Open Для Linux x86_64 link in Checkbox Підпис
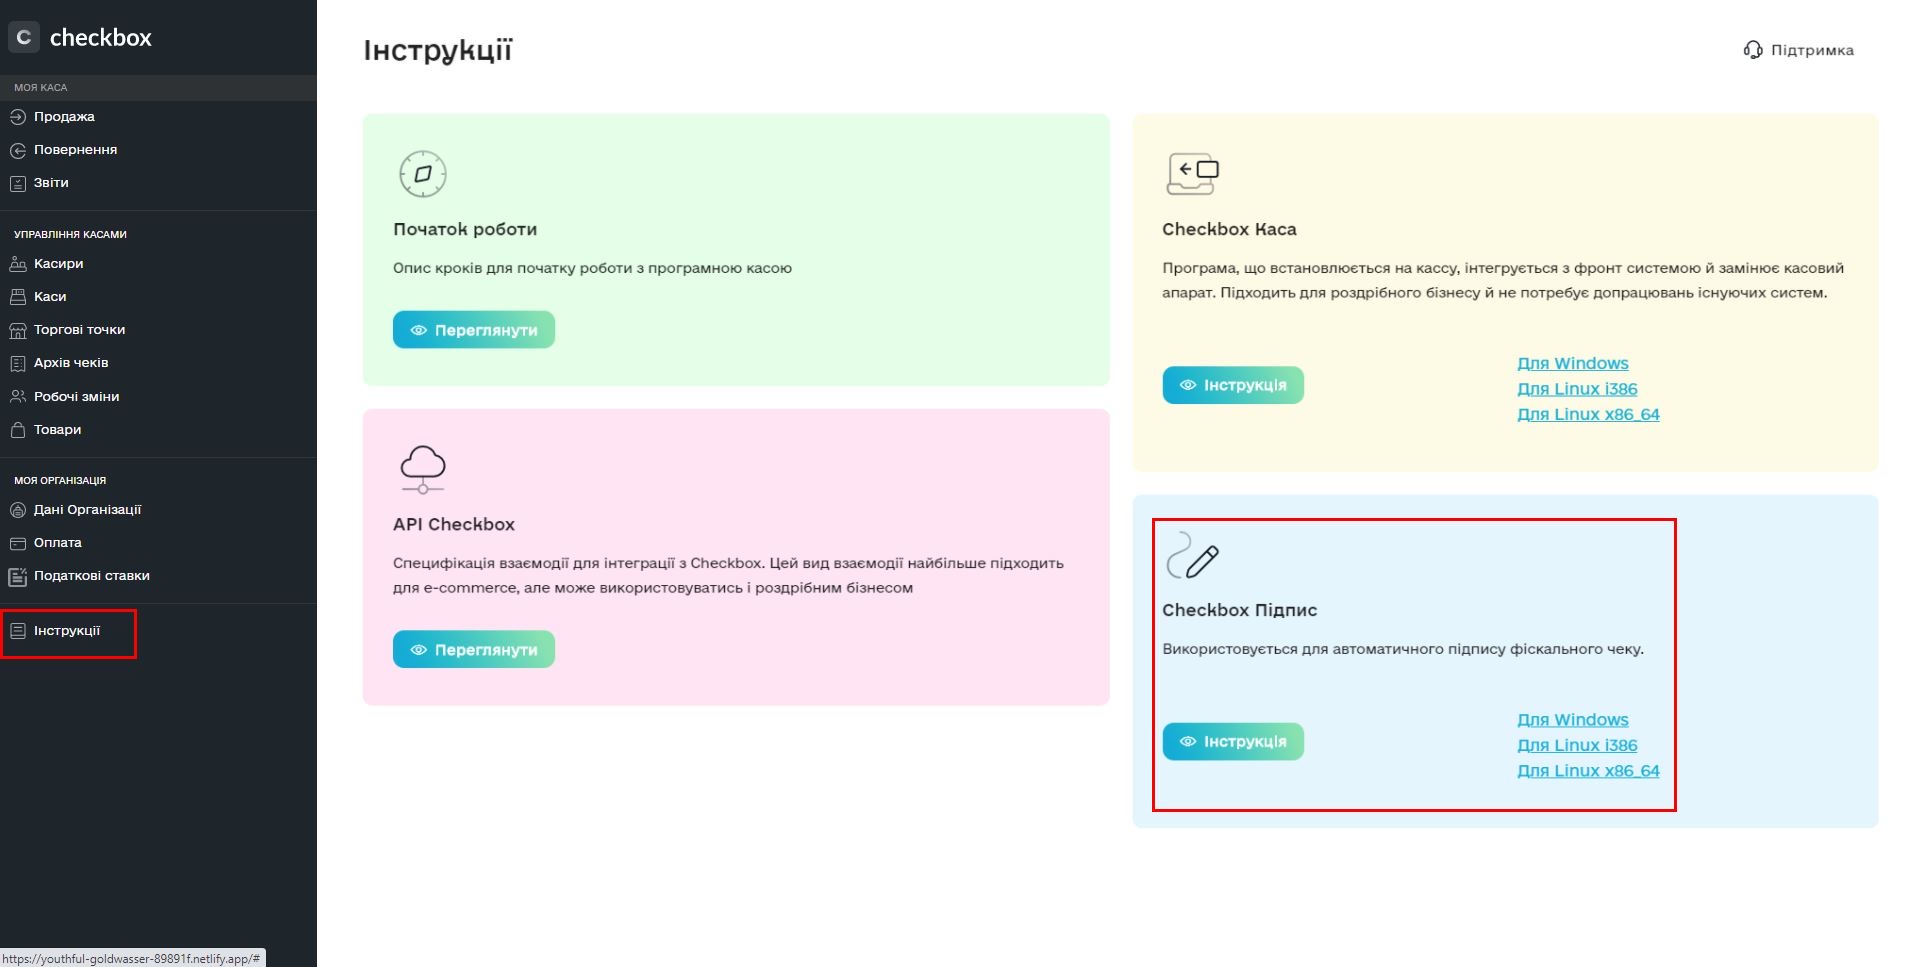The height and width of the screenshot is (967, 1914). (x=1588, y=771)
